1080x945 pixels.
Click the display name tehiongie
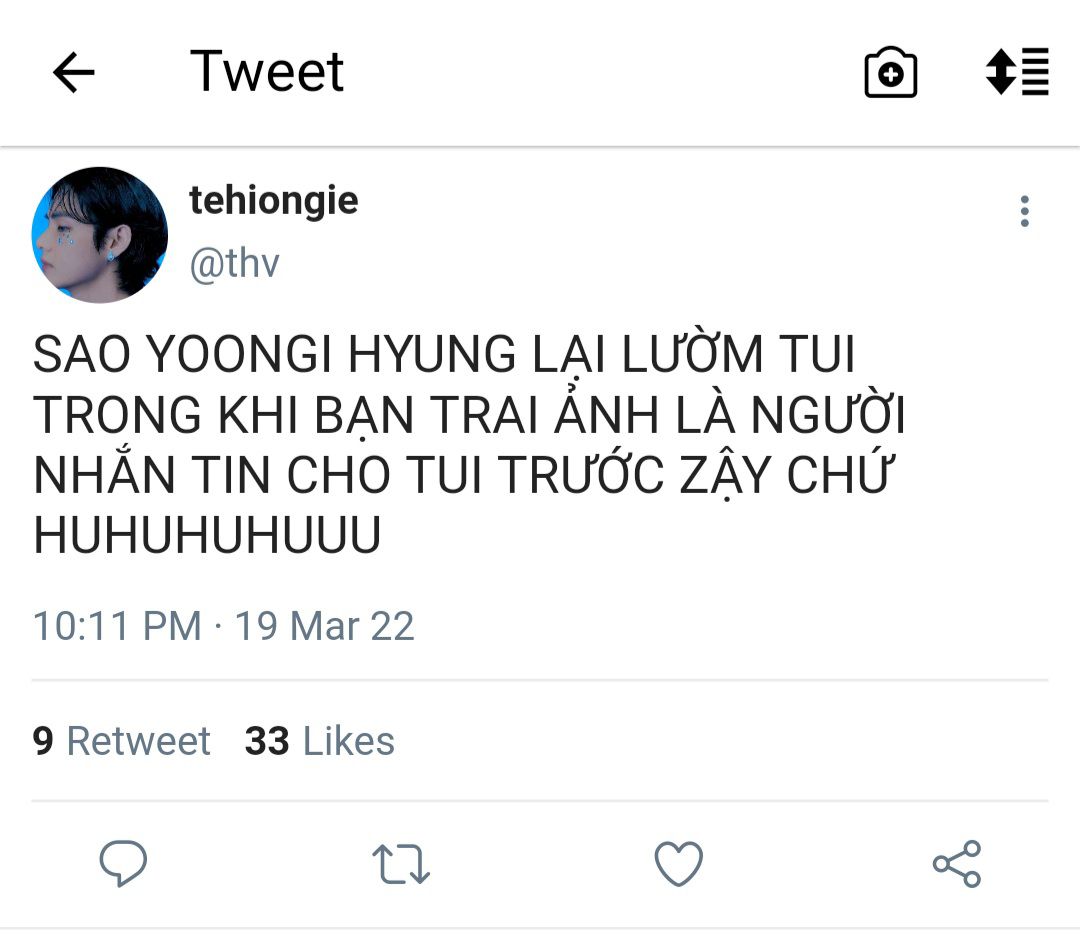point(273,200)
